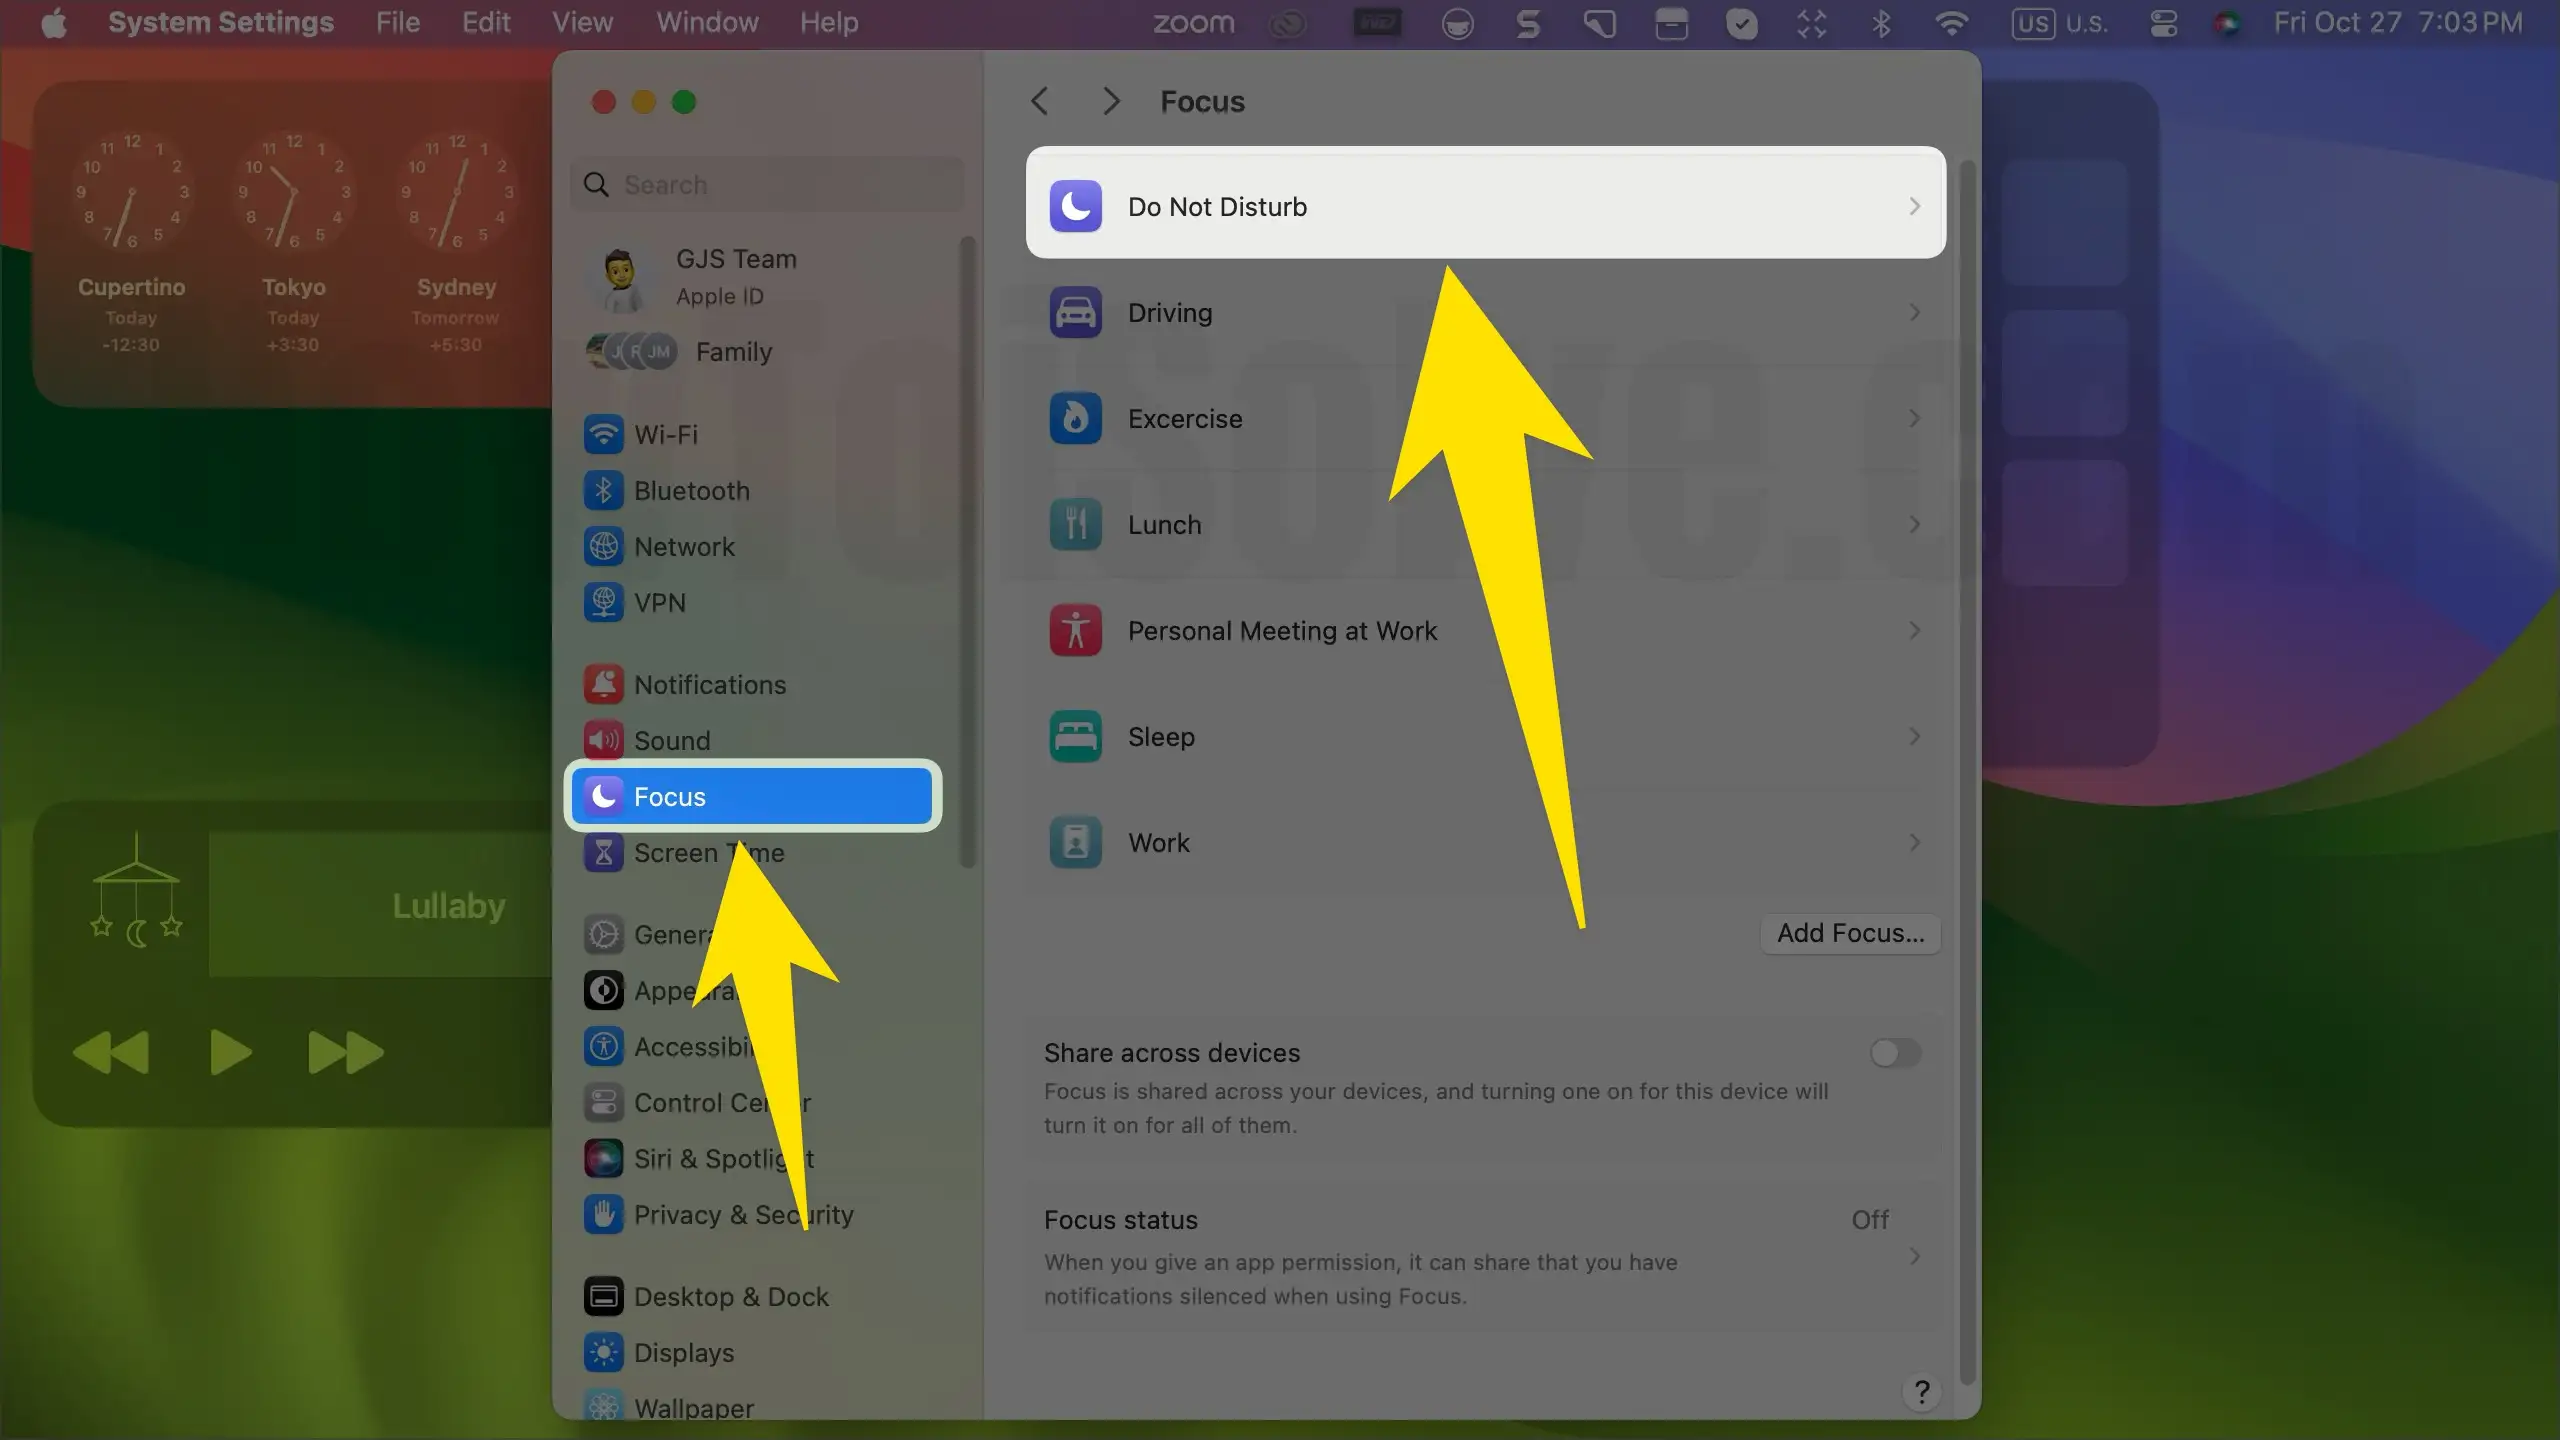
Task: Open Displays settings in sidebar
Action: tap(752, 1352)
